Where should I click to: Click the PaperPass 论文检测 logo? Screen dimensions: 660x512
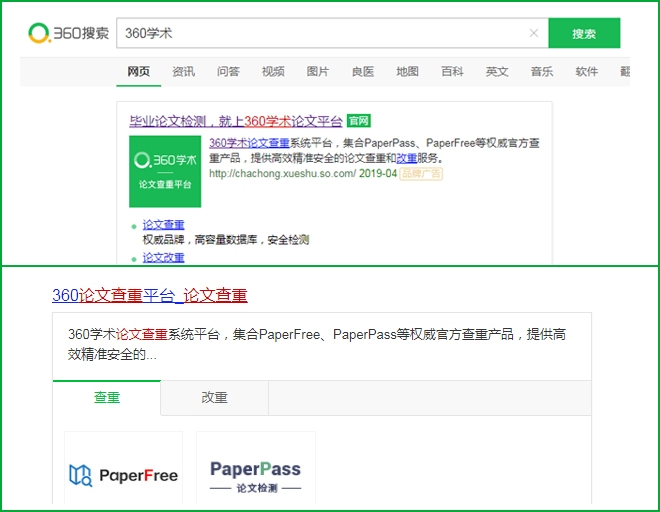coord(255,474)
